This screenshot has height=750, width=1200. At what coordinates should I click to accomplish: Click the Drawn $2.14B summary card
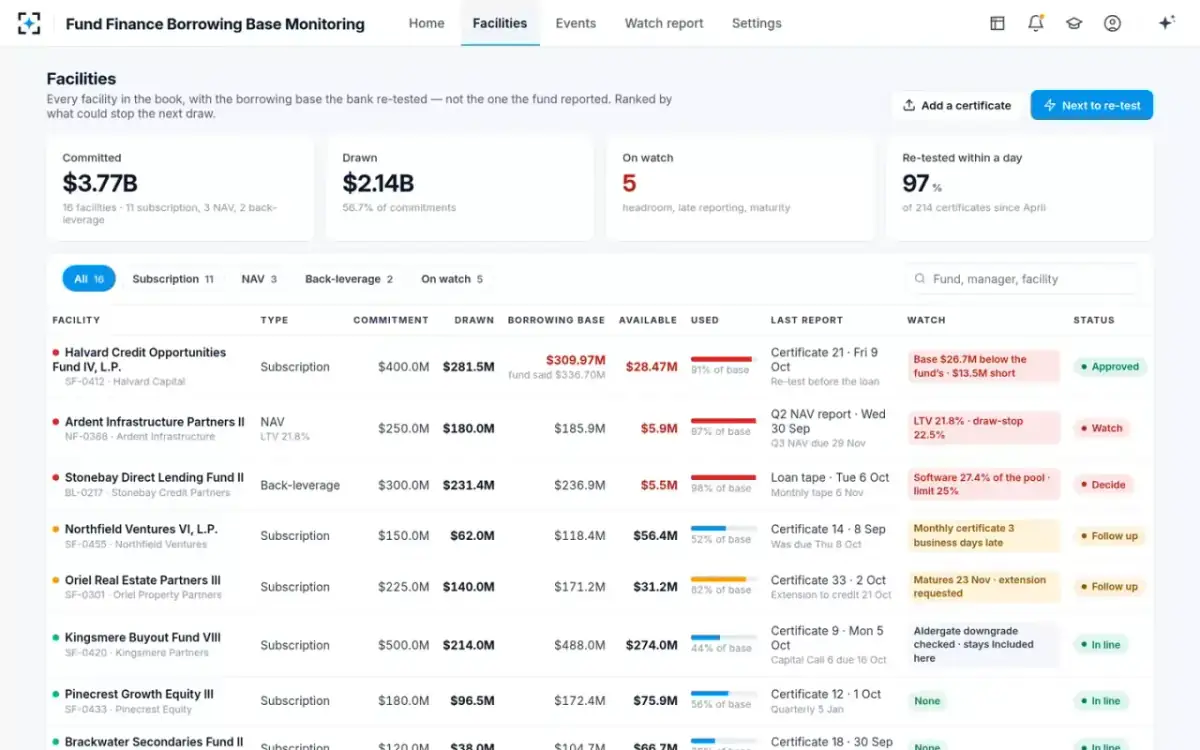[460, 188]
